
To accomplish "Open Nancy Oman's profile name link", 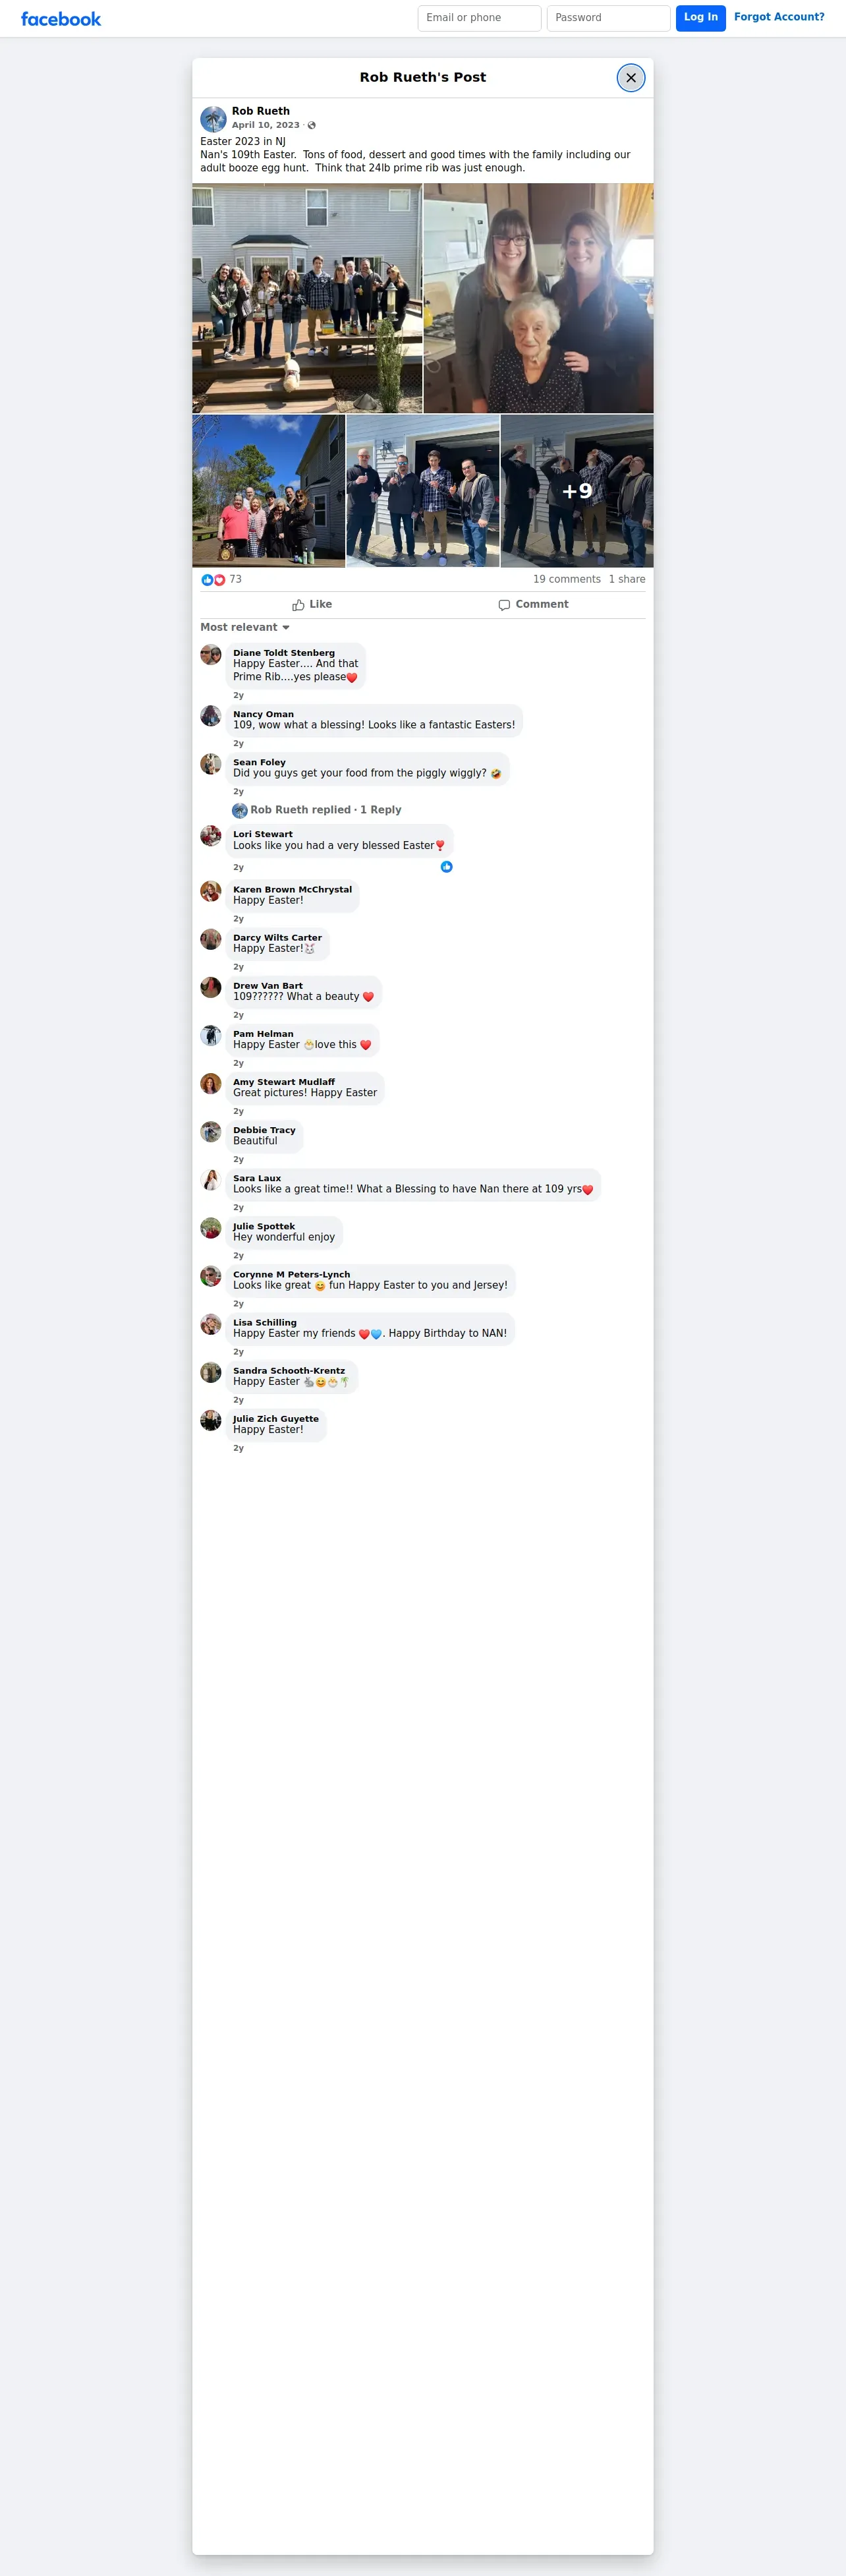I will click(x=263, y=715).
